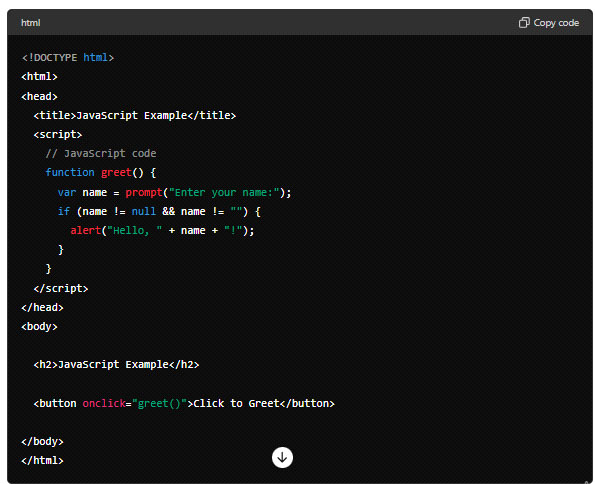Click the red greet function name
This screenshot has width=595, height=484.
click(x=116, y=172)
